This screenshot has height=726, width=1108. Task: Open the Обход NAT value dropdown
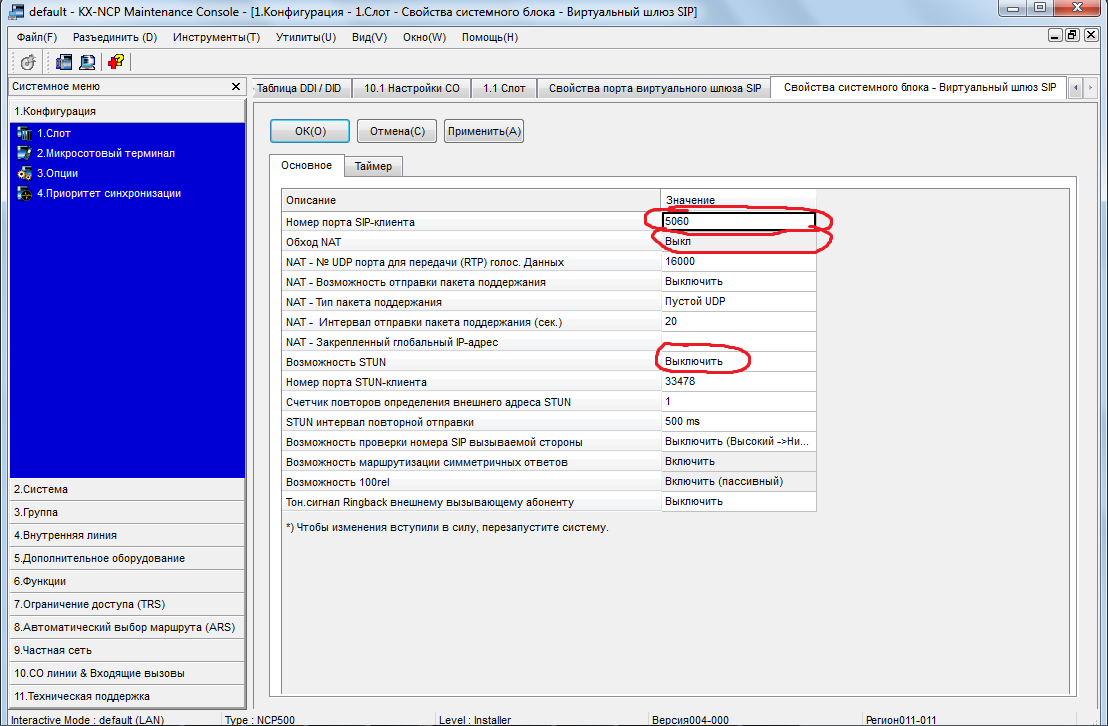[x=738, y=242]
